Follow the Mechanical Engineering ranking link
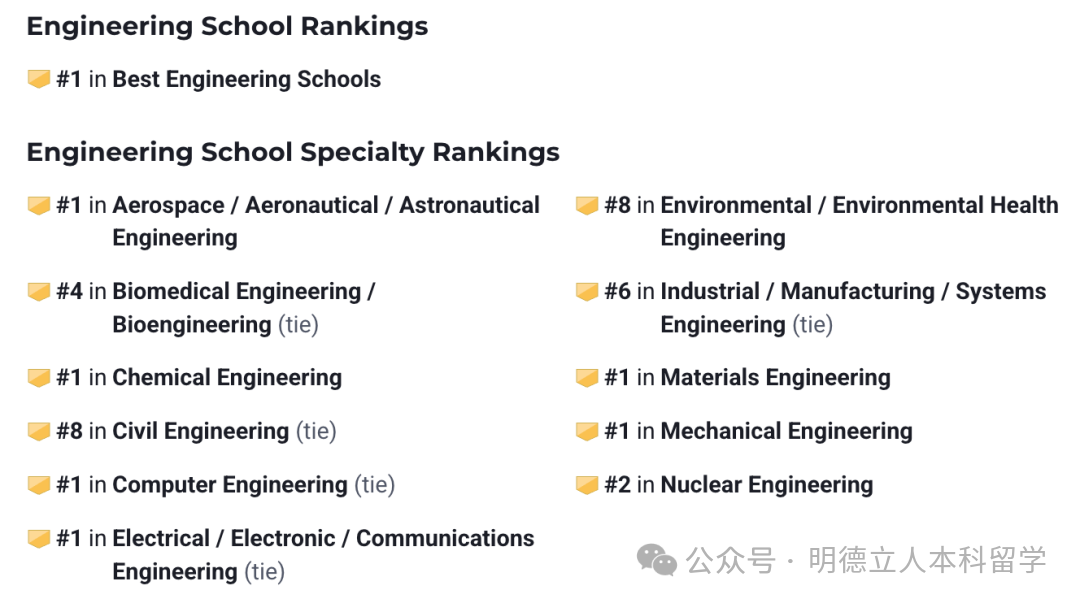This screenshot has height=603, width=1080. (x=787, y=431)
